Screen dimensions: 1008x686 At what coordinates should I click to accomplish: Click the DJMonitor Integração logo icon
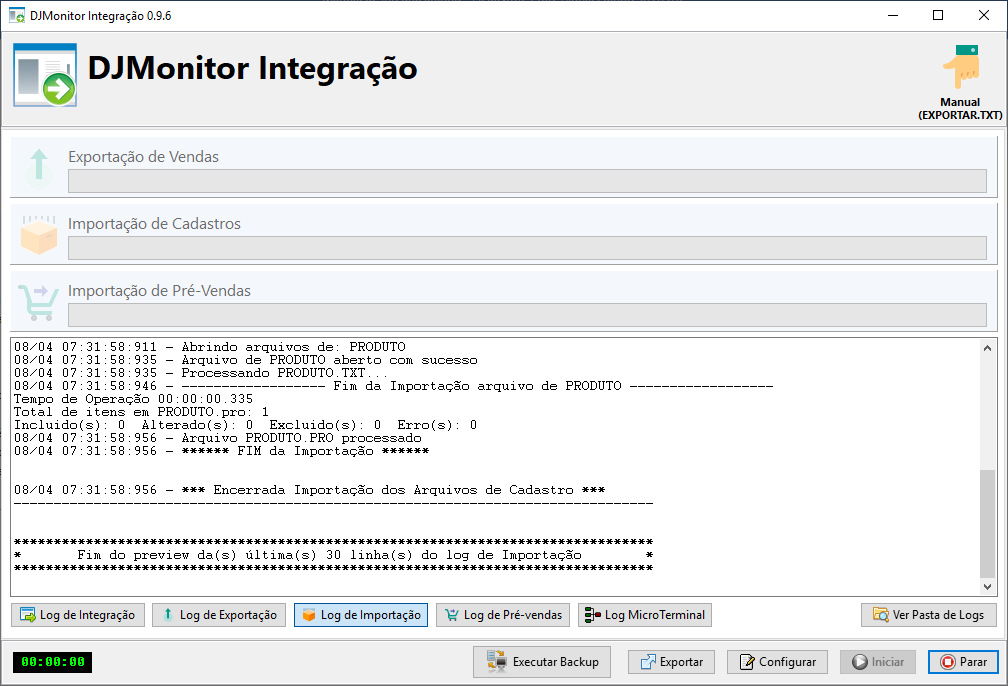[x=45, y=75]
